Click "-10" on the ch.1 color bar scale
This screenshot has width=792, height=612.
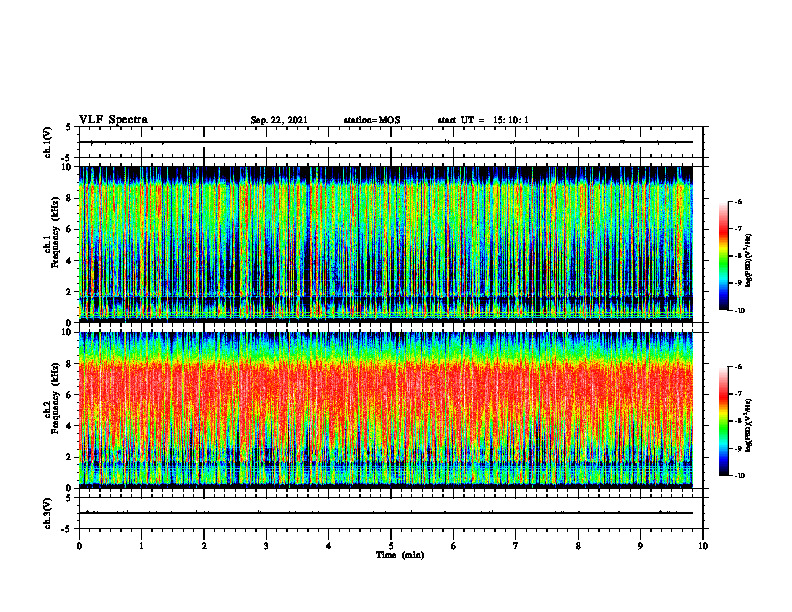pos(739,311)
